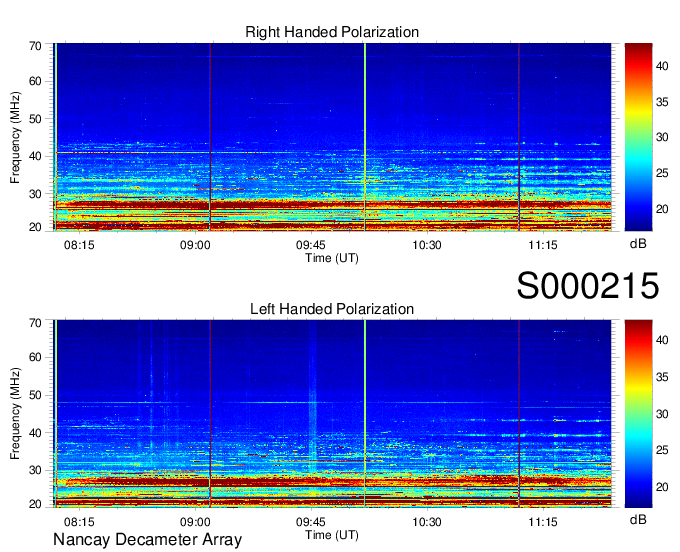Click the 'Nancay Decameter Array' caption

pos(147,540)
